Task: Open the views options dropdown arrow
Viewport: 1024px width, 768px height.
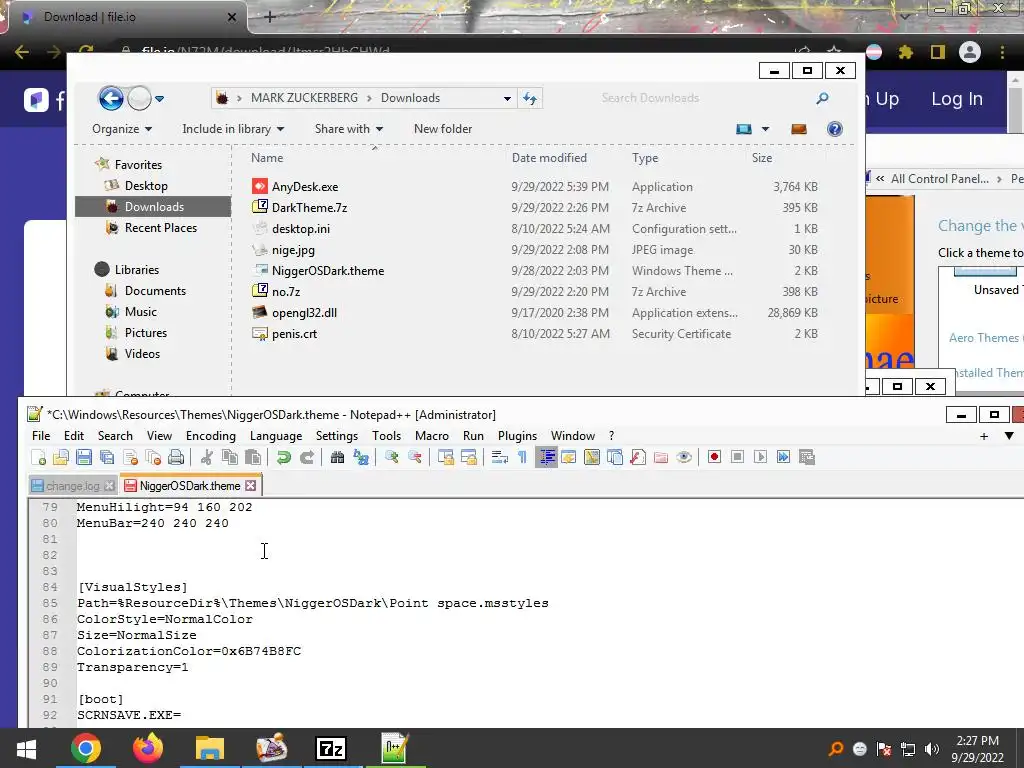Action: [765, 129]
